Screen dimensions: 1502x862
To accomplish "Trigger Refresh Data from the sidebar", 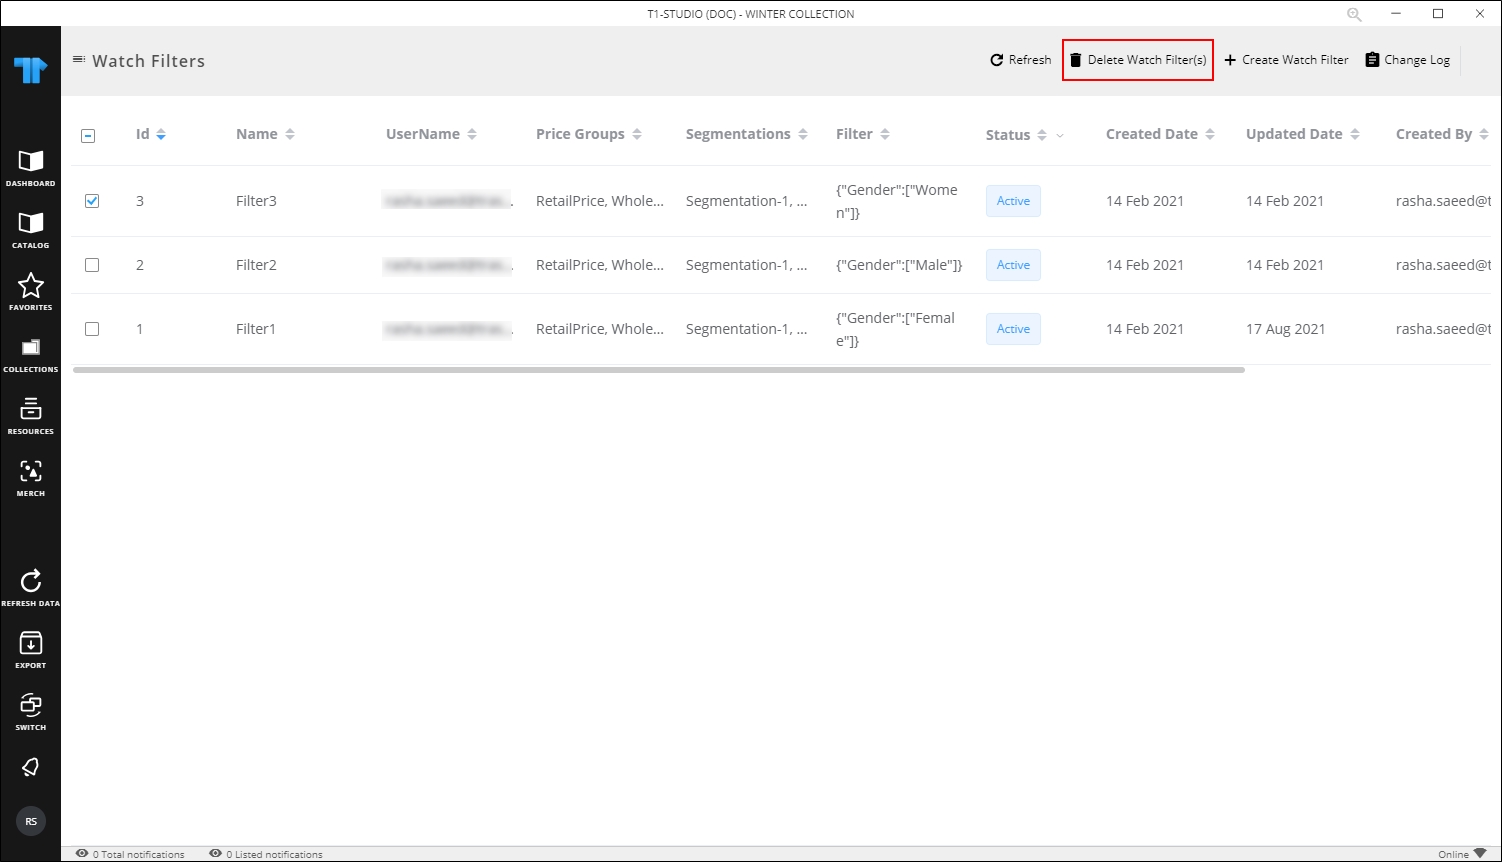I will coord(31,585).
